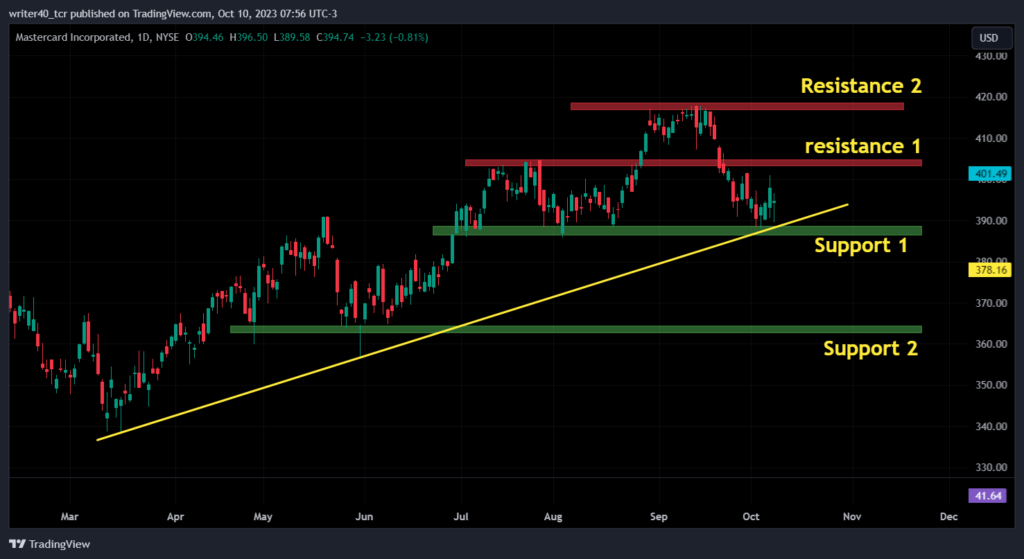Click the blue 401.49 price label
1024x559 pixels.
tap(990, 174)
